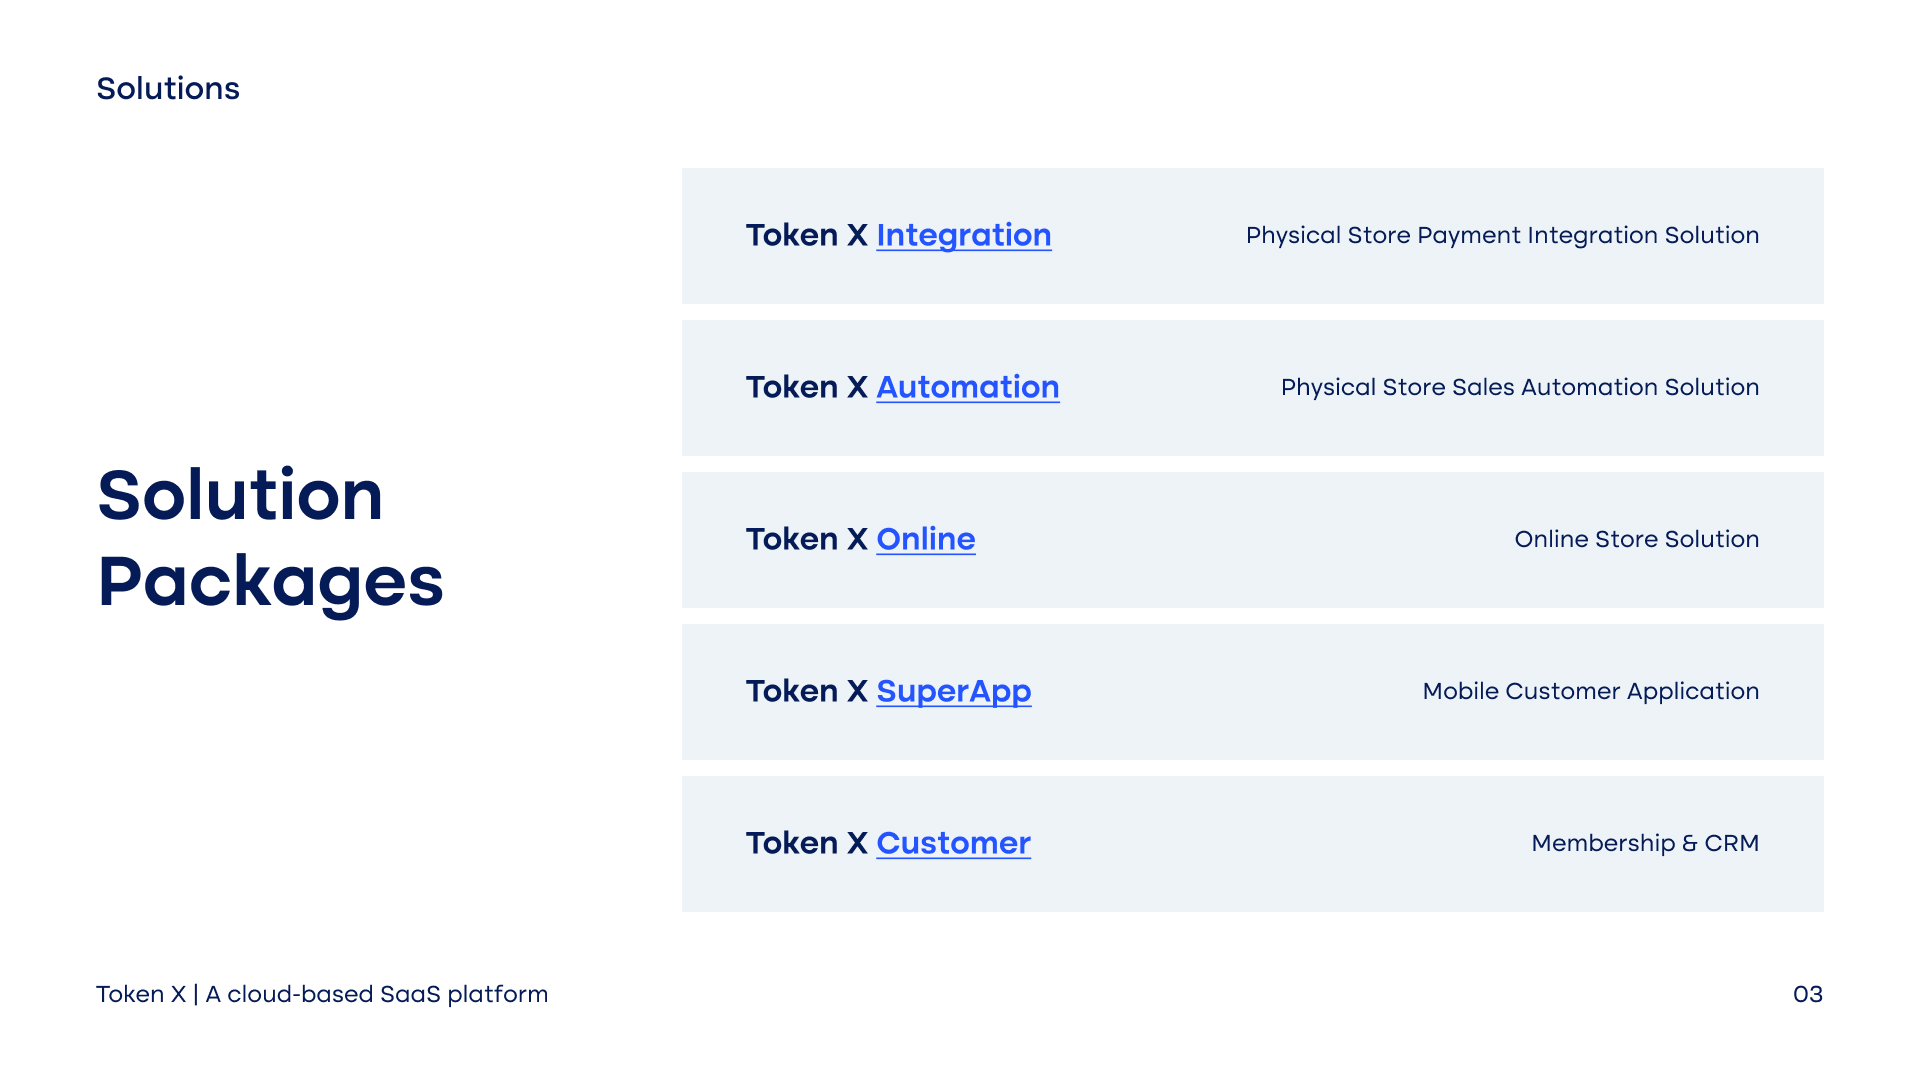Select the Membership & CRM description
The height and width of the screenshot is (1080, 1920).
click(1644, 843)
